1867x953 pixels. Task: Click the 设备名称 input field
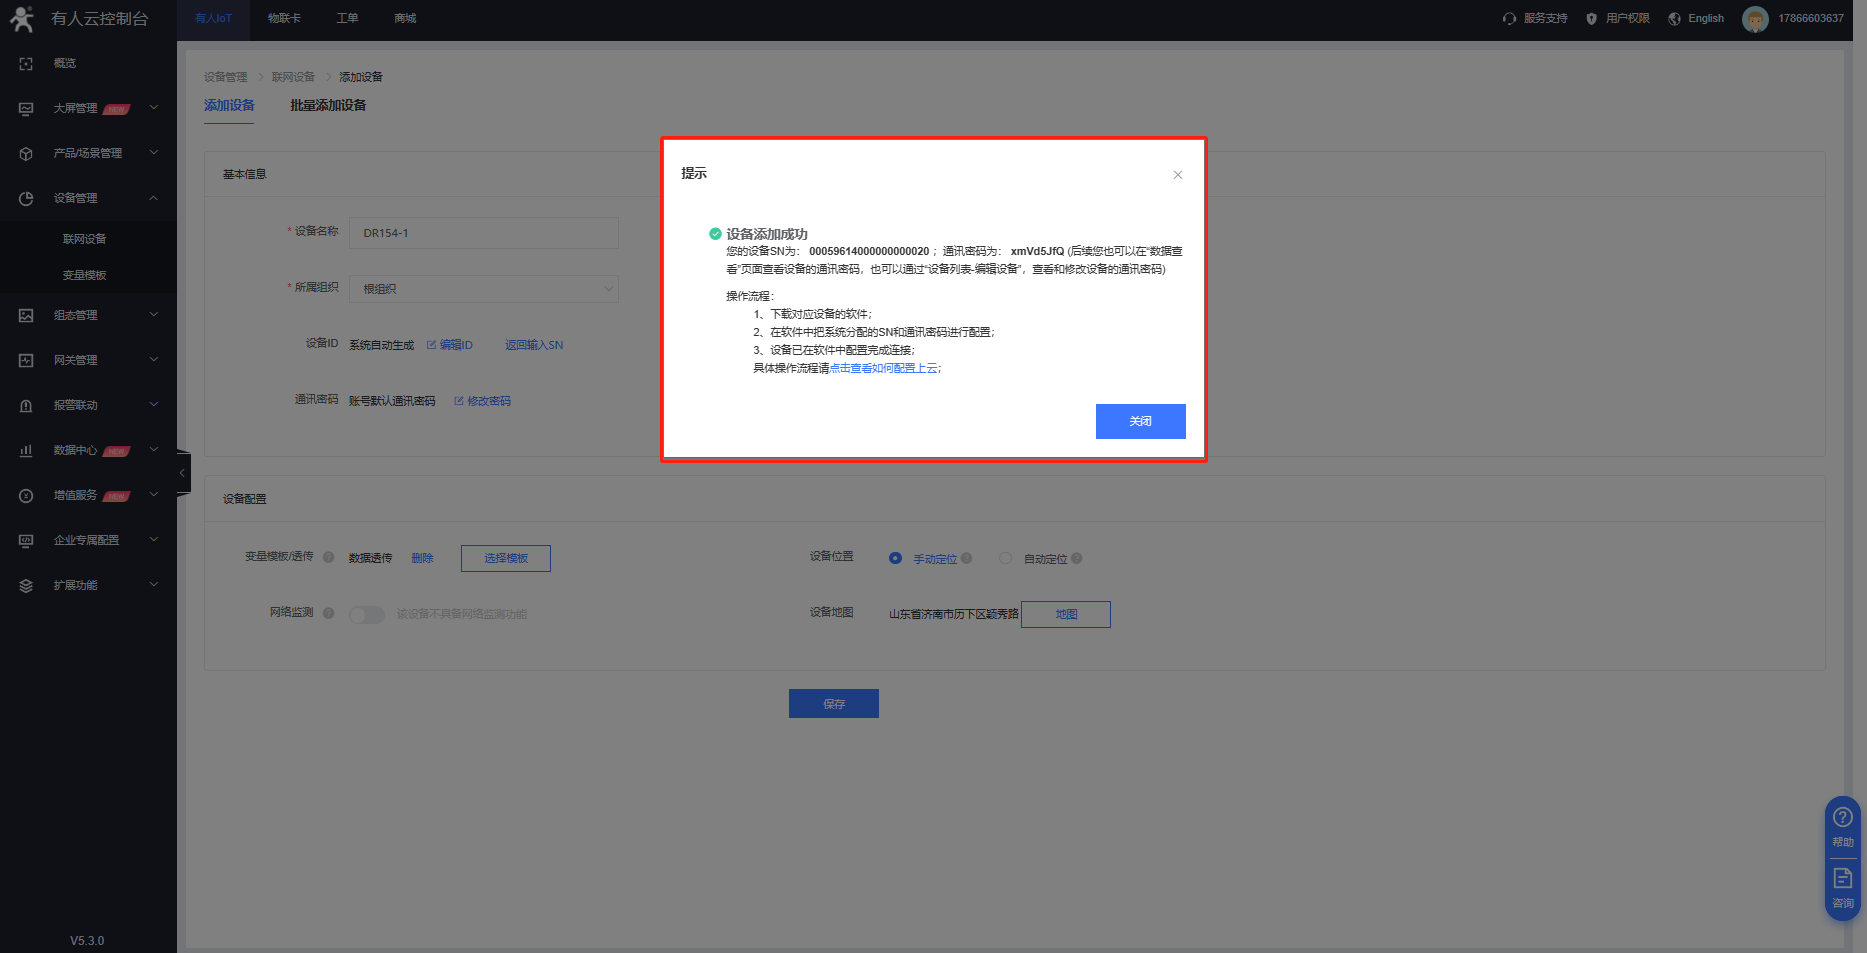point(484,233)
